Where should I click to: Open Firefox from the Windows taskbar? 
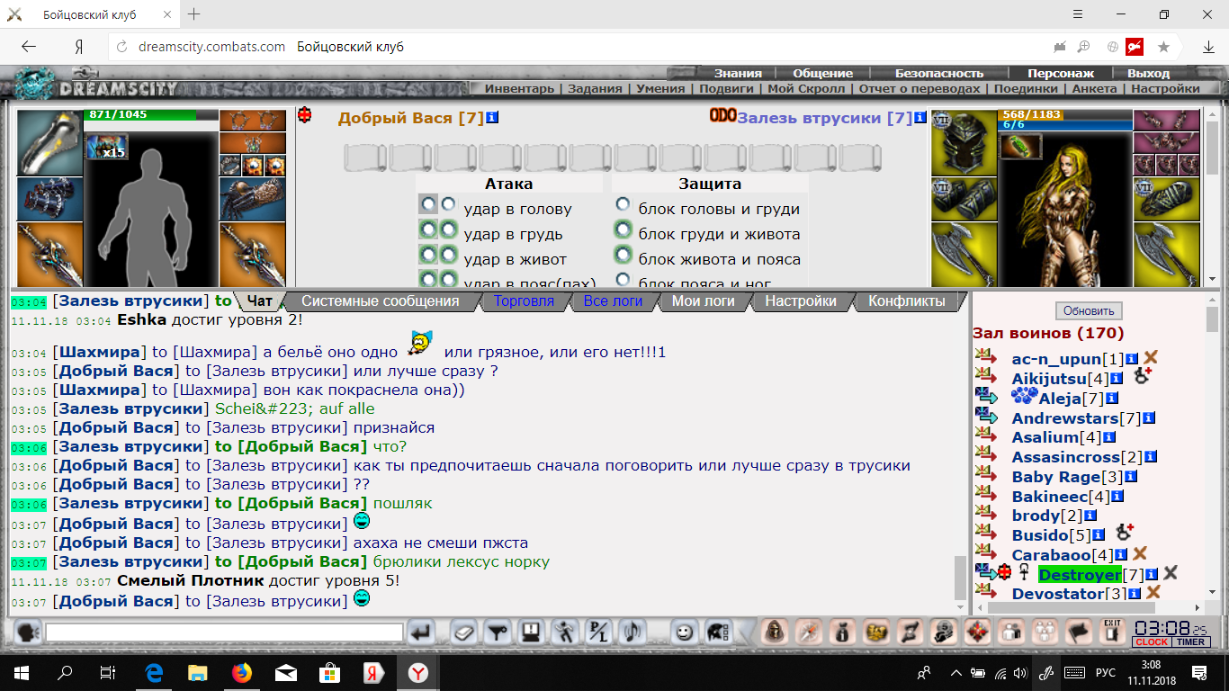(x=242, y=673)
